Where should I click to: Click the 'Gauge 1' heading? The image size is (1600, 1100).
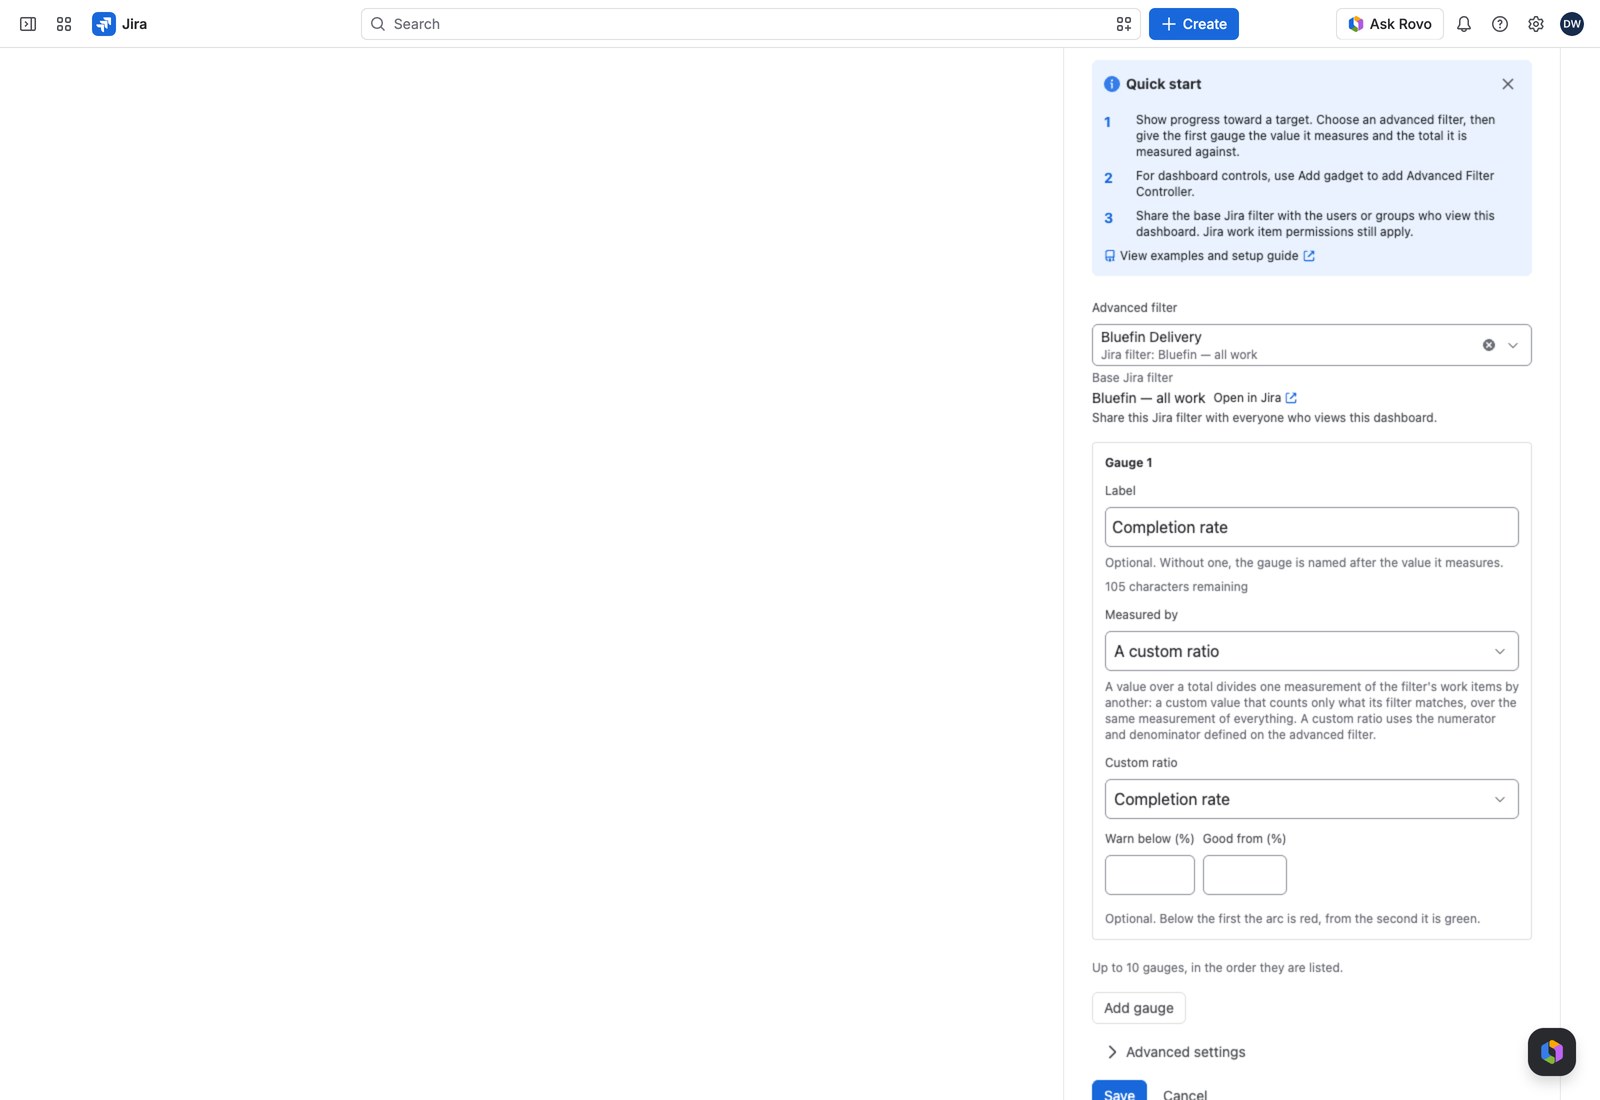pyautogui.click(x=1128, y=463)
